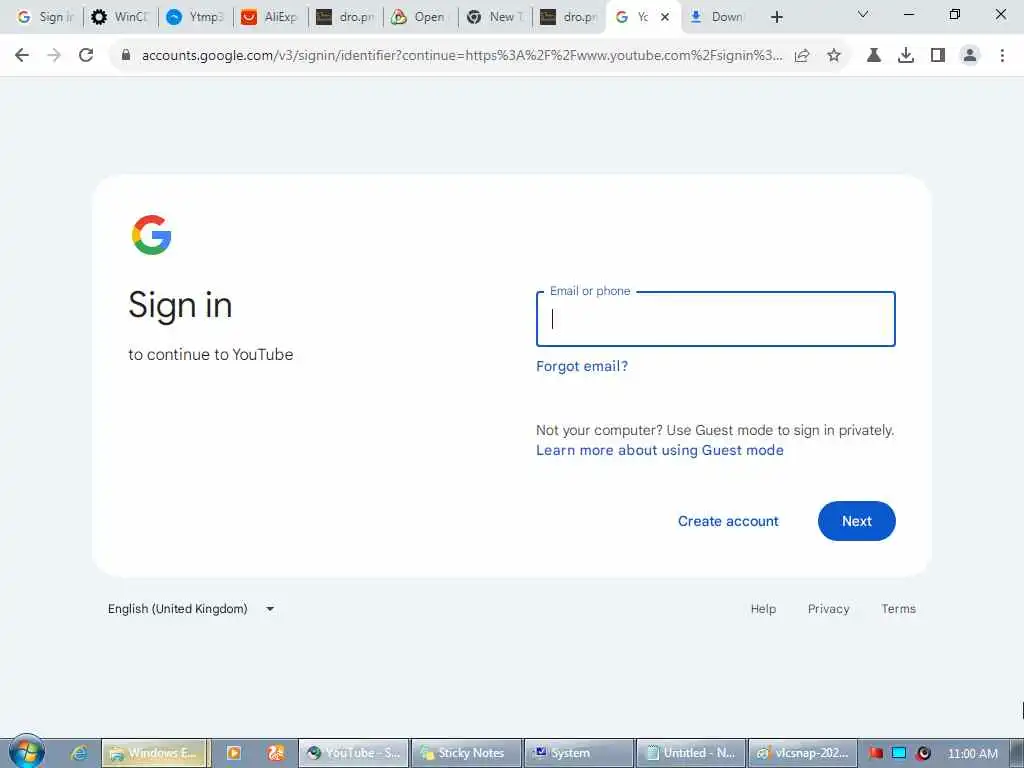Reload the page with the refresh icon
This screenshot has width=1024, height=768.
[x=86, y=56]
